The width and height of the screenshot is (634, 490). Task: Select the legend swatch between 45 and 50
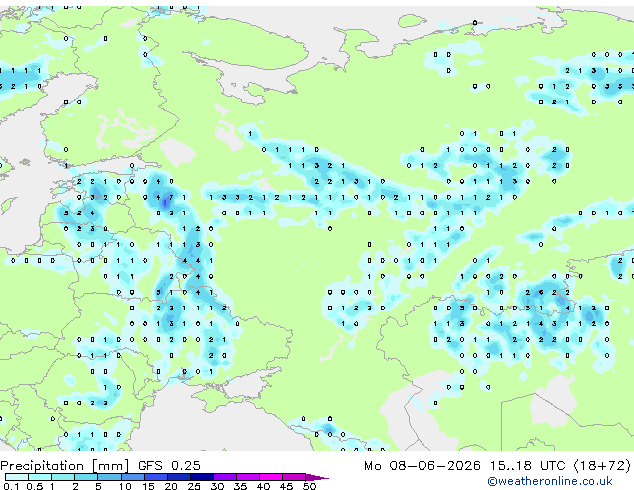pos(294,477)
